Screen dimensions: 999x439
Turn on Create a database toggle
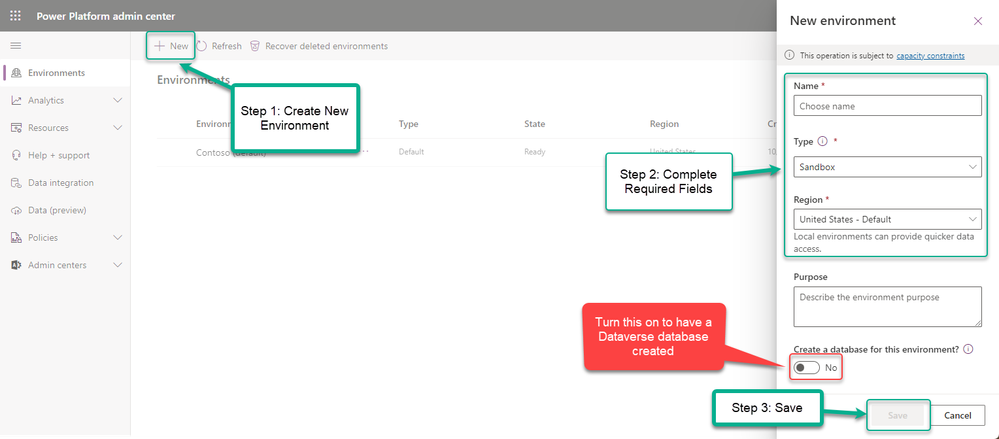807,368
